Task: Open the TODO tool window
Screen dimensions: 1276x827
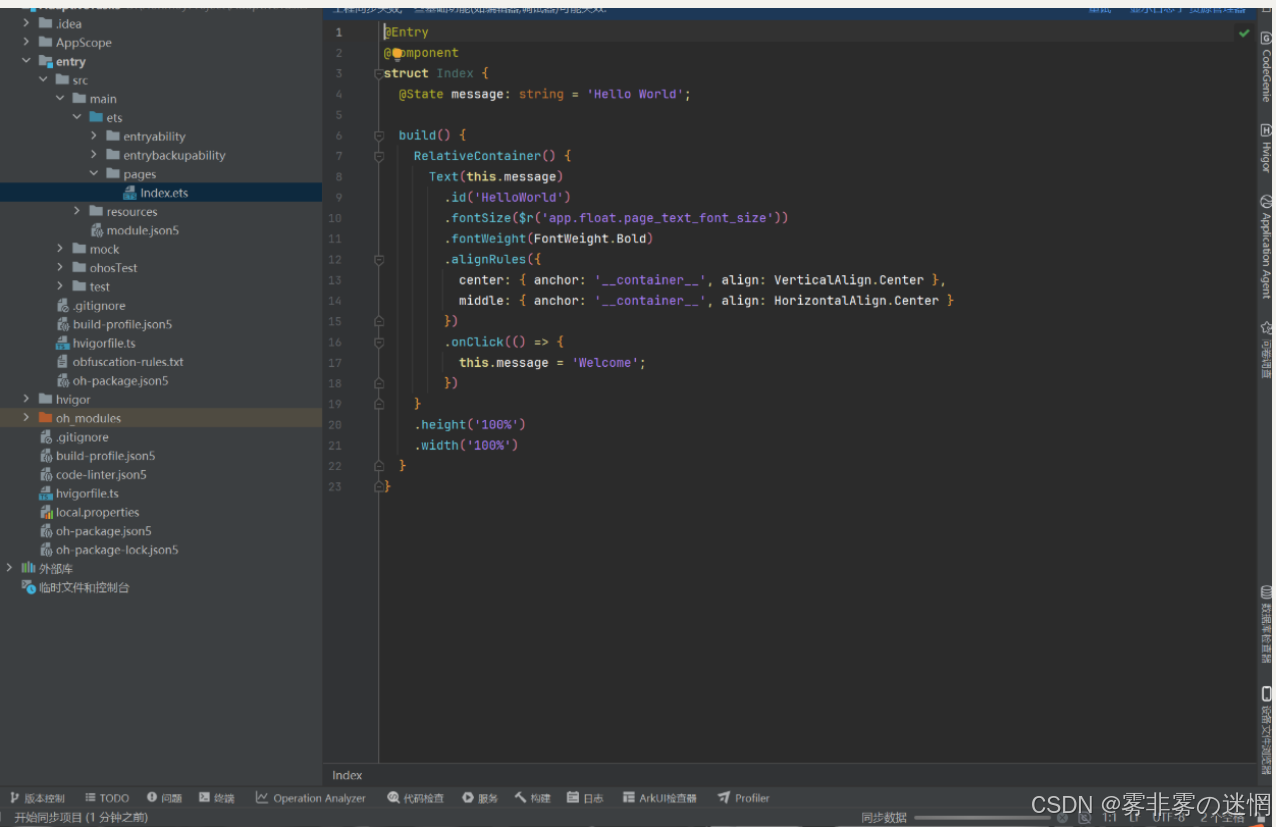Action: click(x=107, y=798)
